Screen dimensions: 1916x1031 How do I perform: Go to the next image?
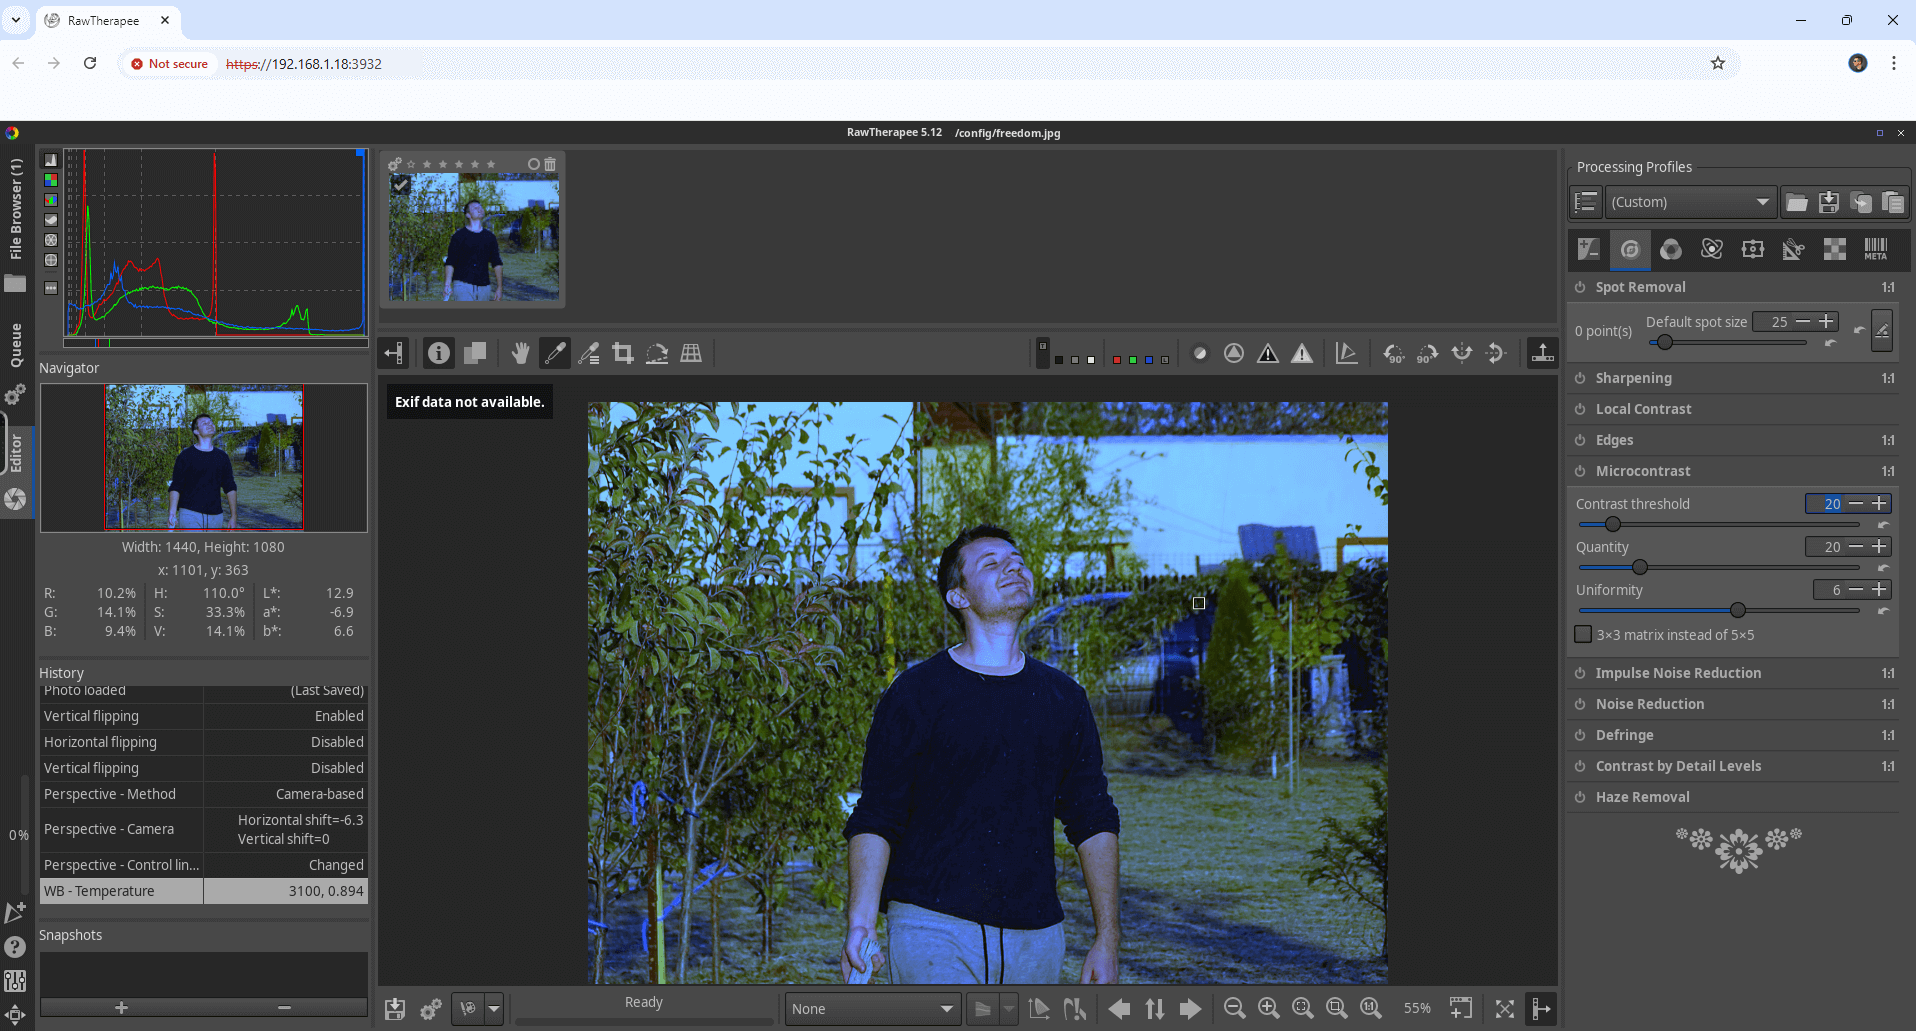point(1190,1009)
